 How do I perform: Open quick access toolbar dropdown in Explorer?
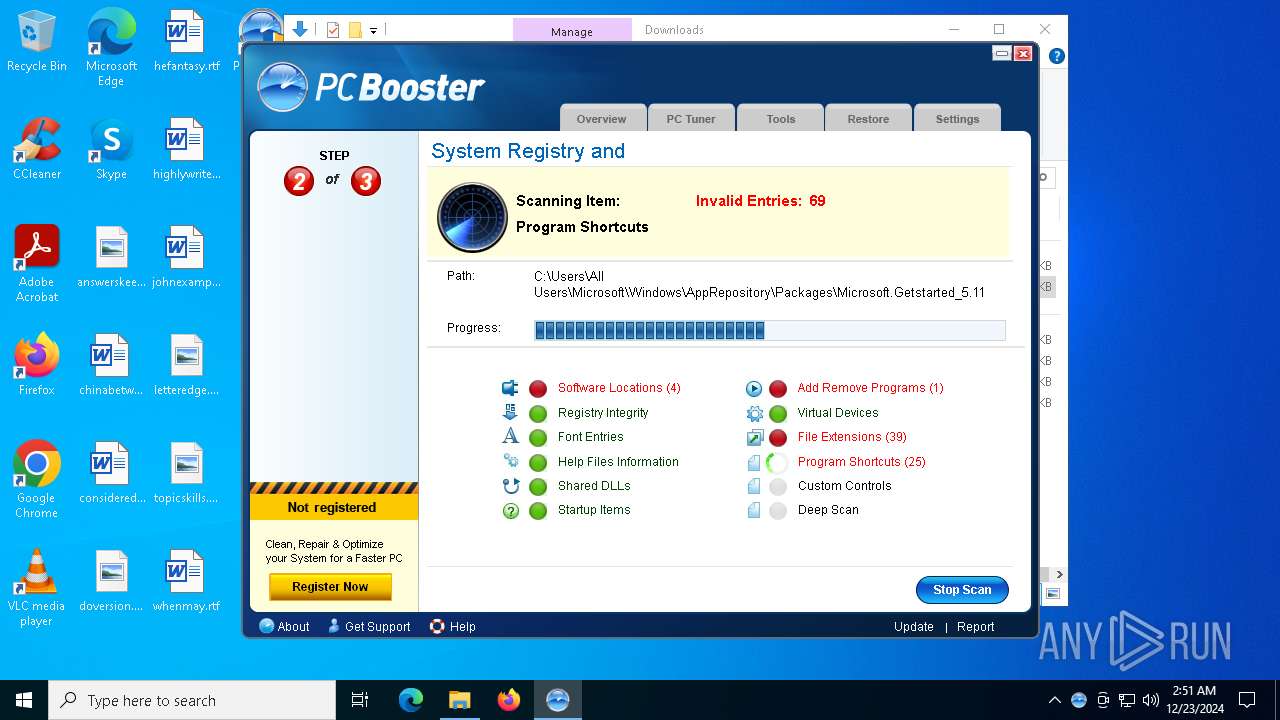[x=373, y=30]
